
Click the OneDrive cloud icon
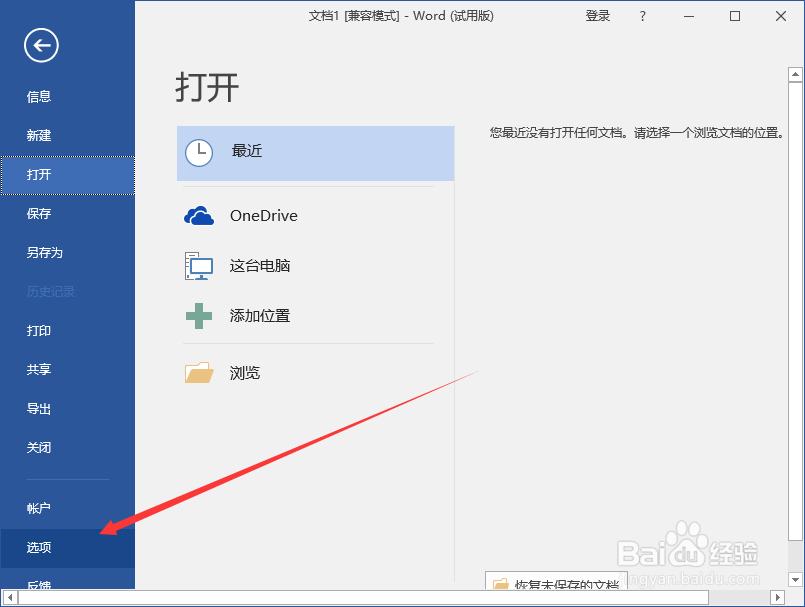coord(199,216)
